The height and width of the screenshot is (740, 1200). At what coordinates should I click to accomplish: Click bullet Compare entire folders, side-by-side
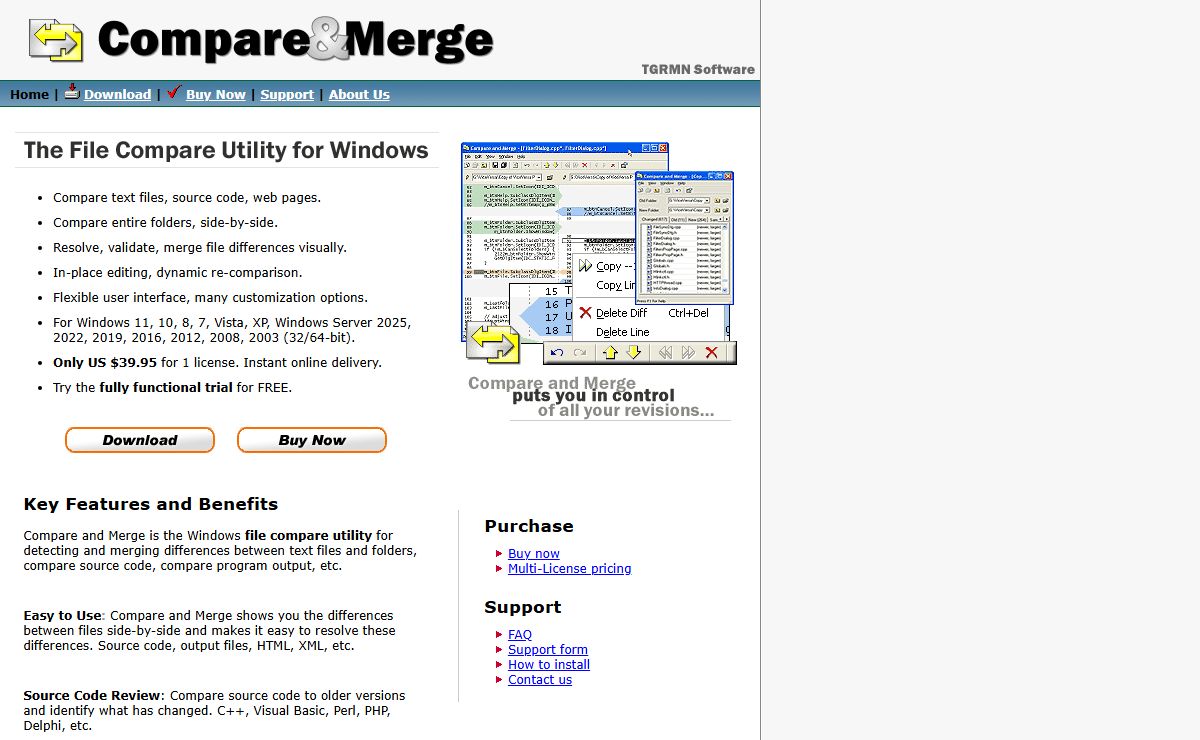pyautogui.click(x=166, y=222)
